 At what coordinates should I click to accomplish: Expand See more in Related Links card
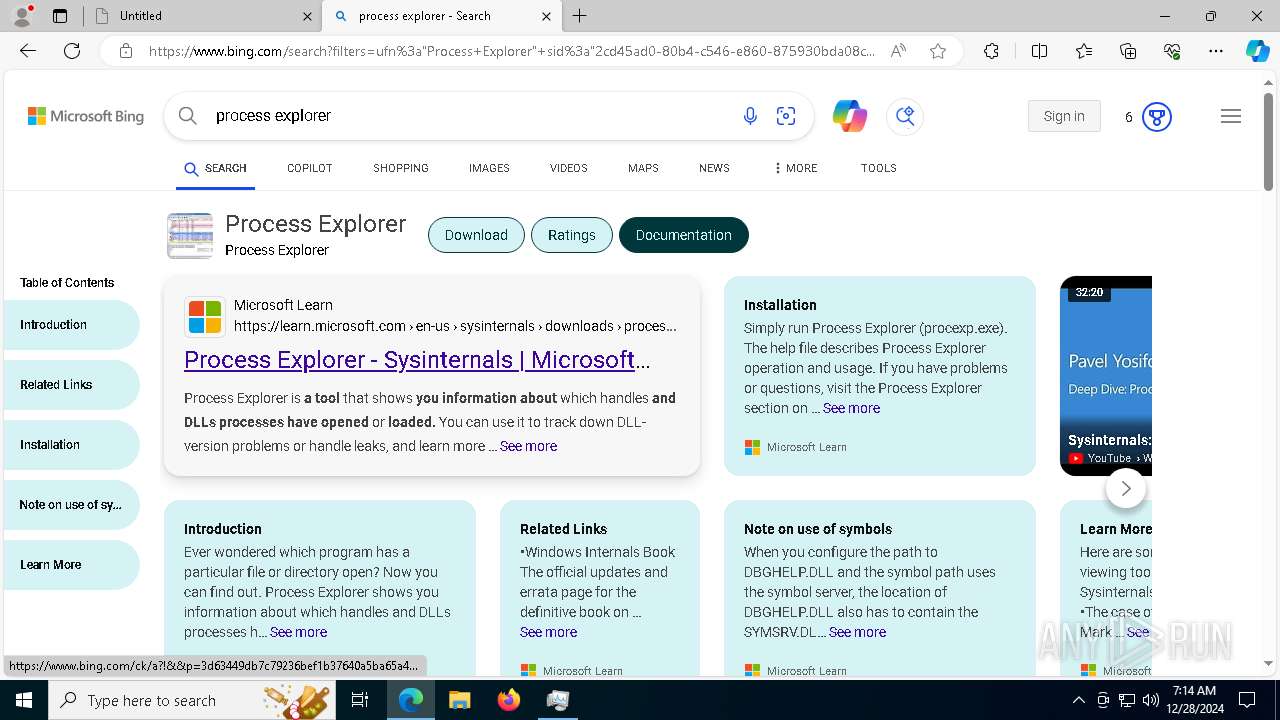pos(548,632)
